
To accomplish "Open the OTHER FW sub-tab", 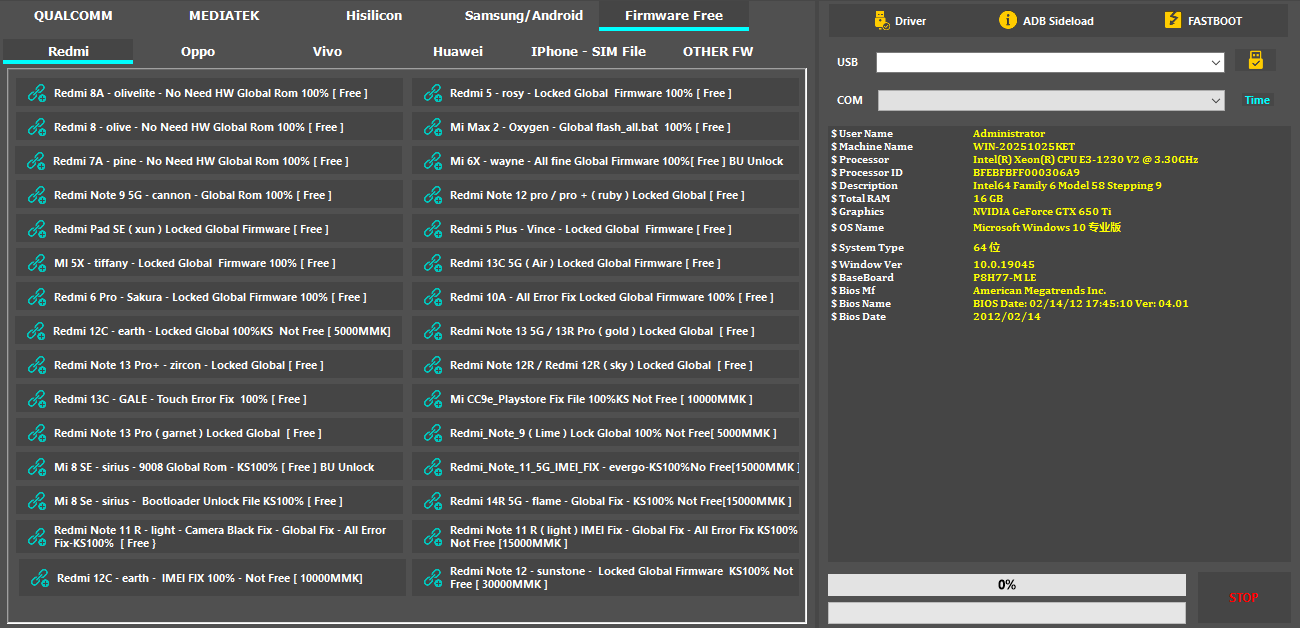I will (x=718, y=52).
